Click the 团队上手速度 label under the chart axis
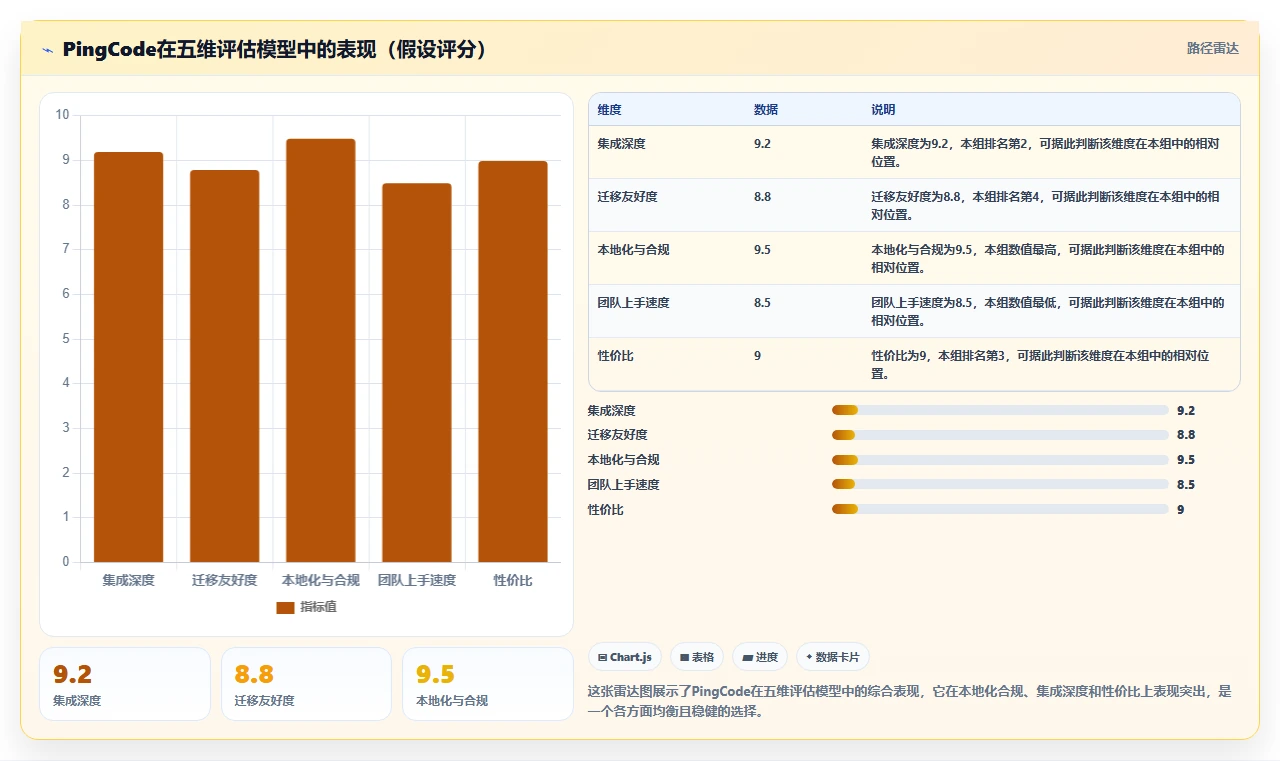Viewport: 1280px width, 761px height. point(416,580)
